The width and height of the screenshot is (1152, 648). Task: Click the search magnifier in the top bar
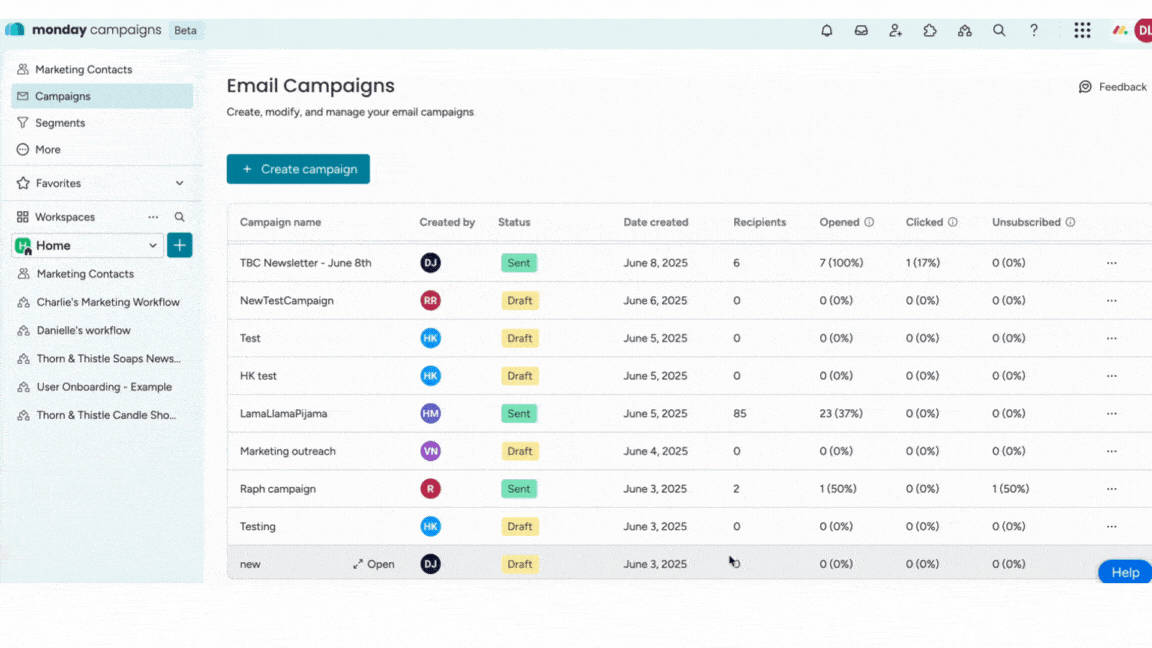999,30
